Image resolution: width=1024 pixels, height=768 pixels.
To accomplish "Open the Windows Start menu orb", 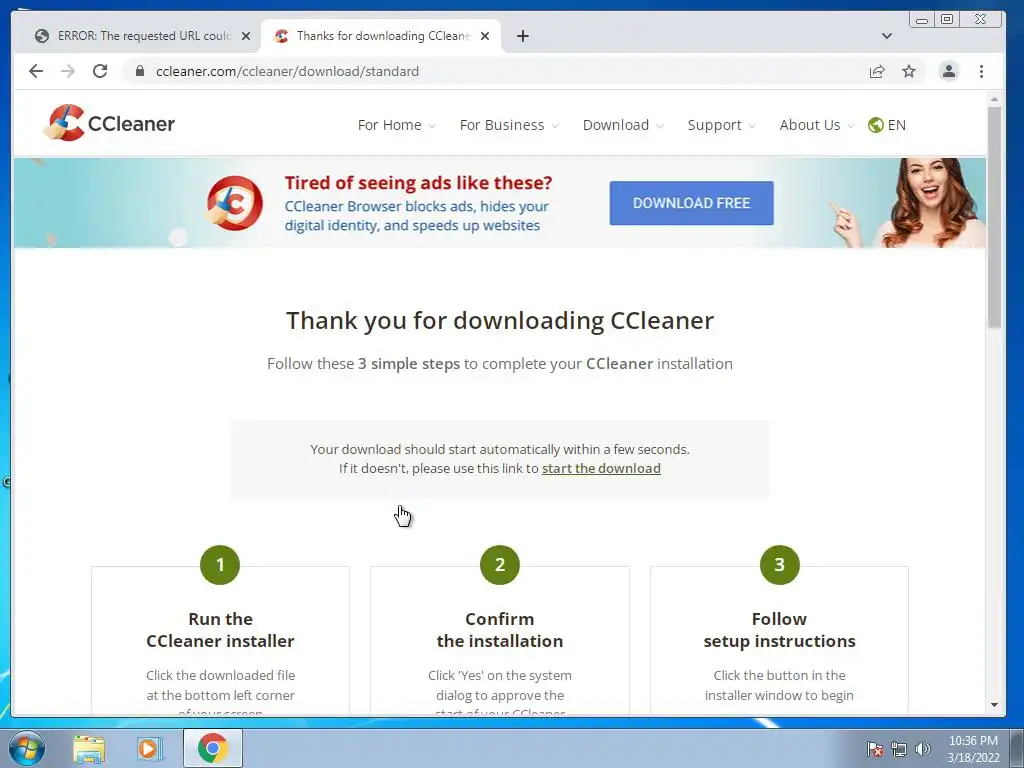I will (27, 748).
